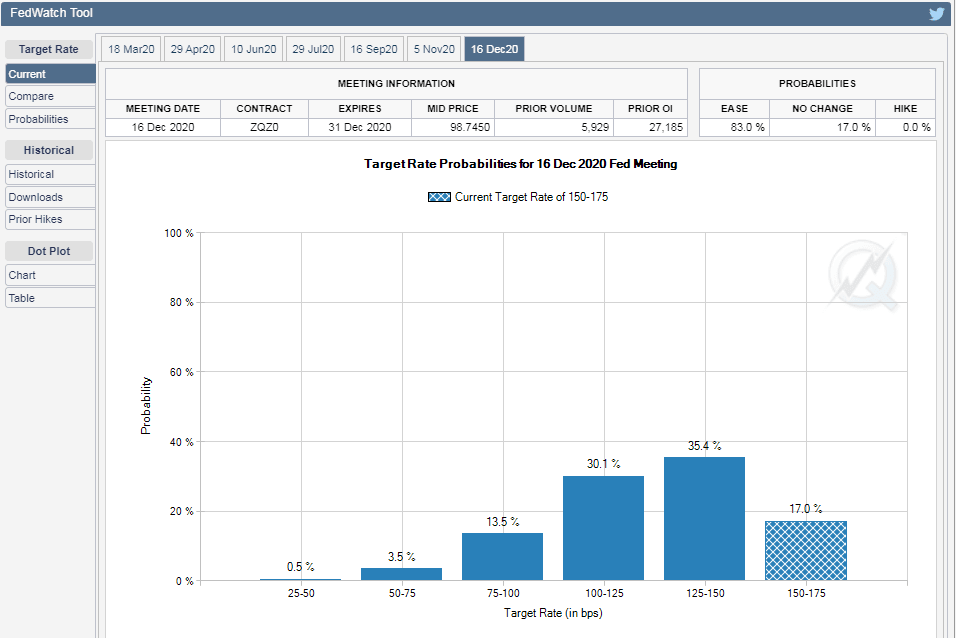Go to Downloads in the sidebar

click(35, 197)
